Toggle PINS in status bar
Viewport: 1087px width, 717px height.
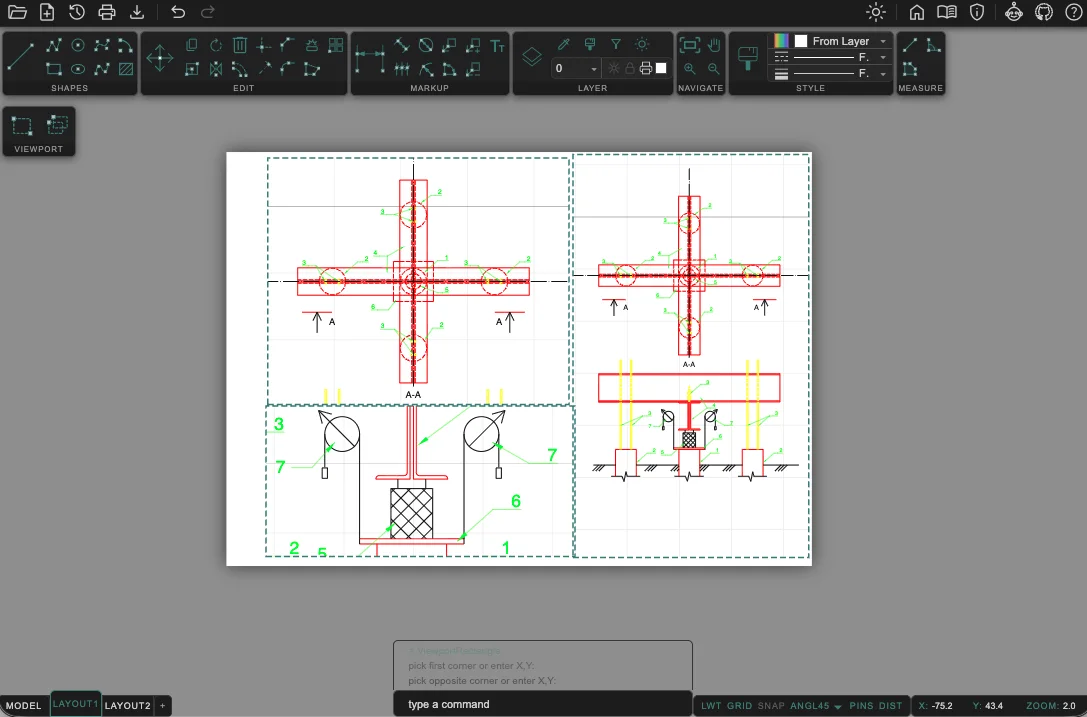861,705
